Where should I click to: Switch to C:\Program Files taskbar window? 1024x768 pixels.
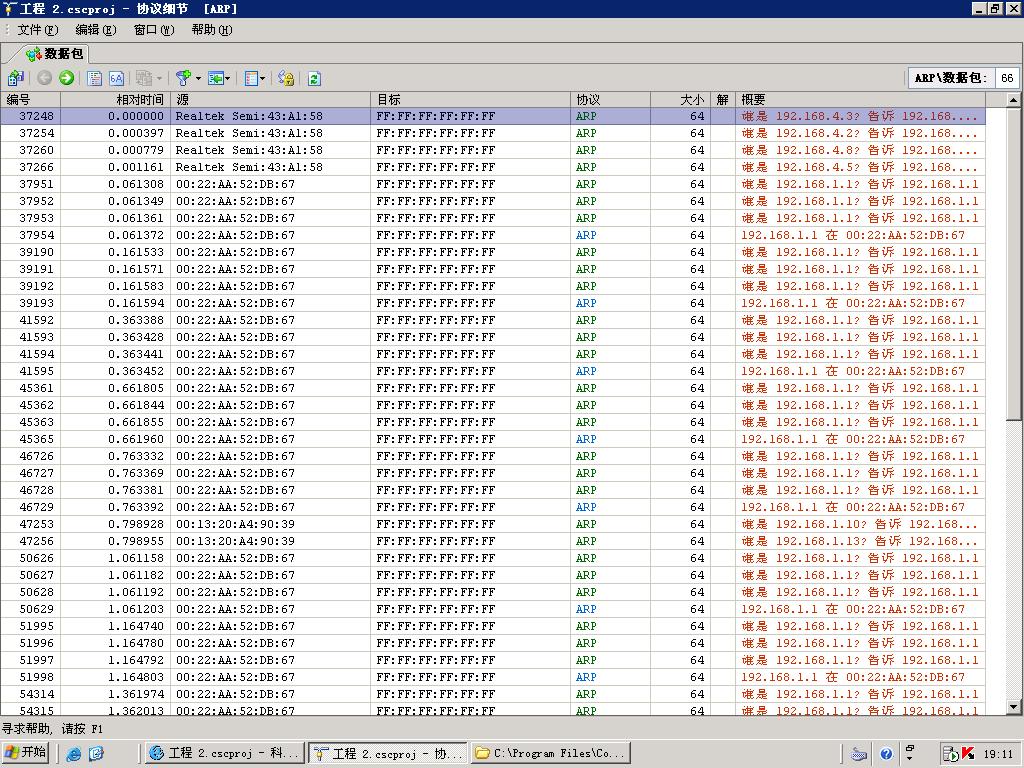coord(549,753)
